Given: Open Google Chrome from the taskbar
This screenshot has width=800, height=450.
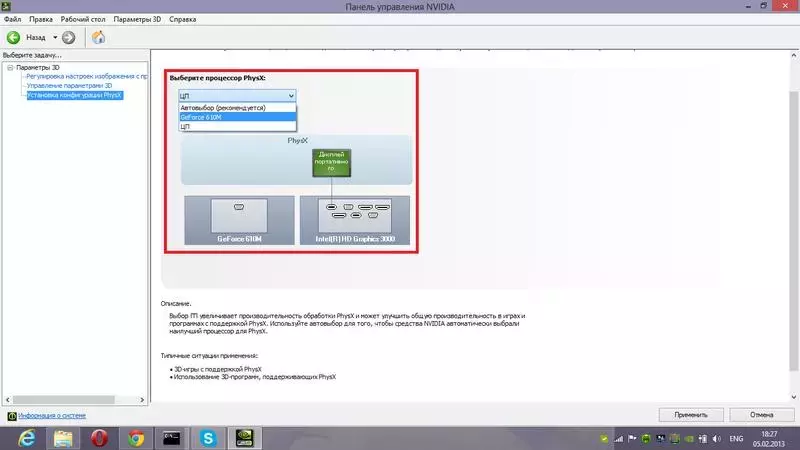Looking at the screenshot, I should click(136, 438).
